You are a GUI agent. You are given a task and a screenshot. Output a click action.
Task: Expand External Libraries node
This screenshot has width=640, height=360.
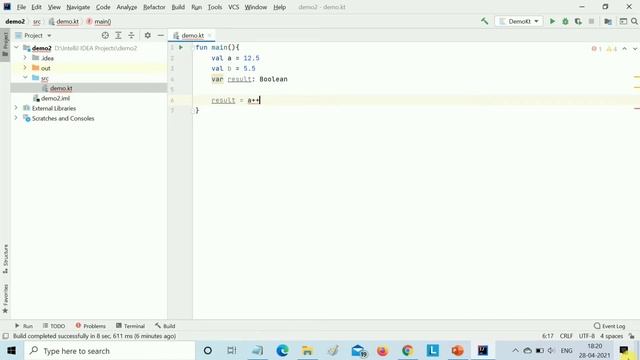click(16, 108)
